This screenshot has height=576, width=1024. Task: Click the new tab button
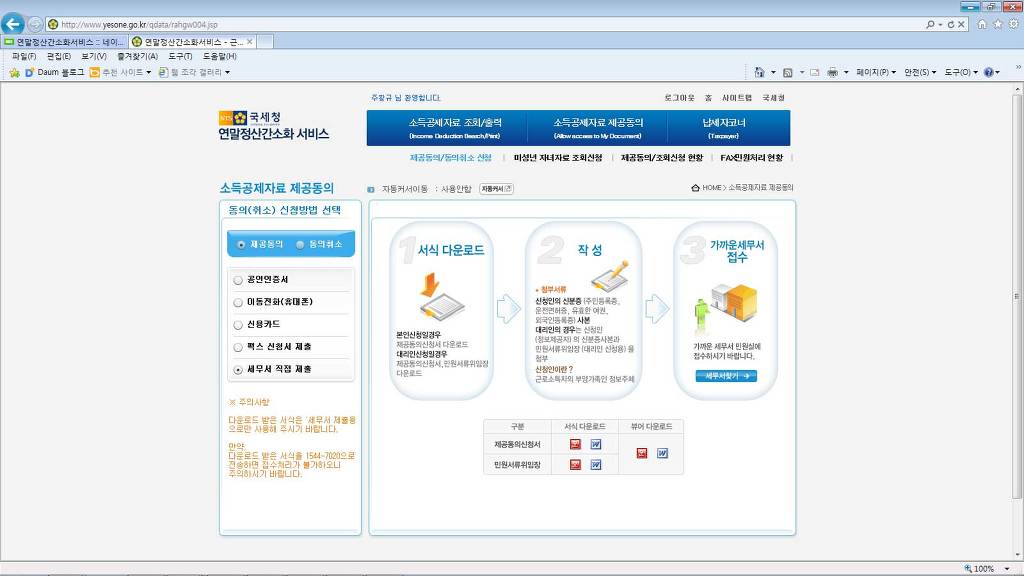264,42
